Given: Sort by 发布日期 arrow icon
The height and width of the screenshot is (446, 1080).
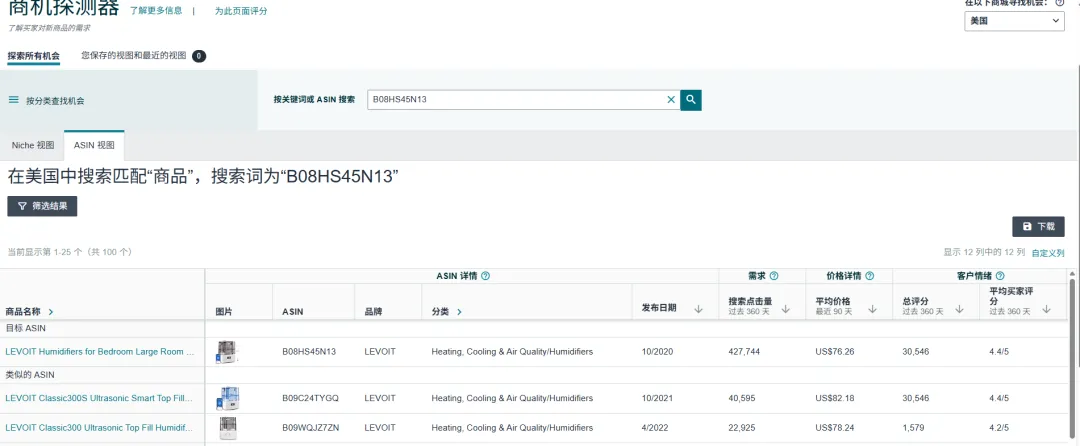Looking at the screenshot, I should [x=696, y=310].
